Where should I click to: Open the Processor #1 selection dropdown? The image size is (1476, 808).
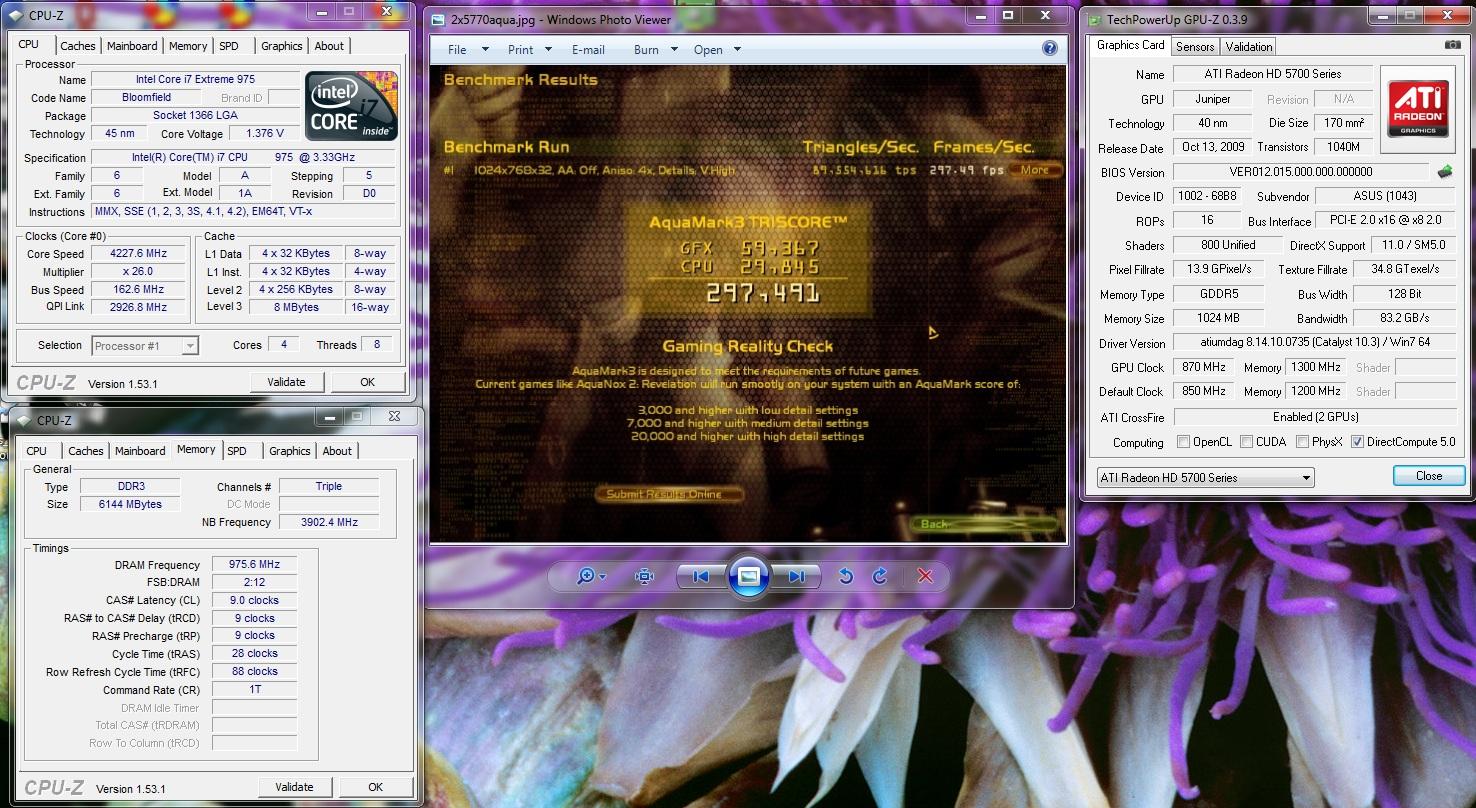click(145, 346)
